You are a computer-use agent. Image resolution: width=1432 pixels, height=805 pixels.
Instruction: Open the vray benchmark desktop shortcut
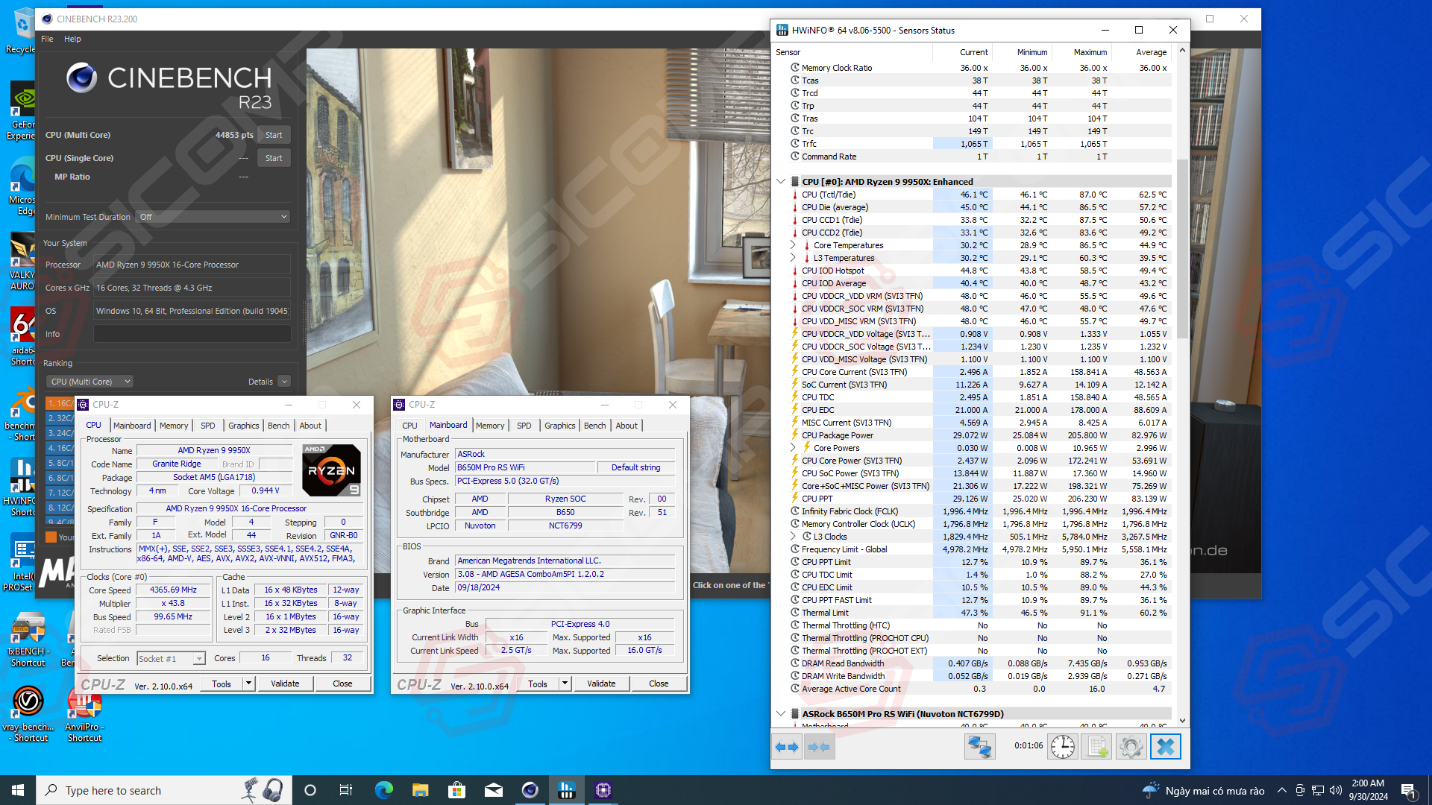click(x=27, y=703)
